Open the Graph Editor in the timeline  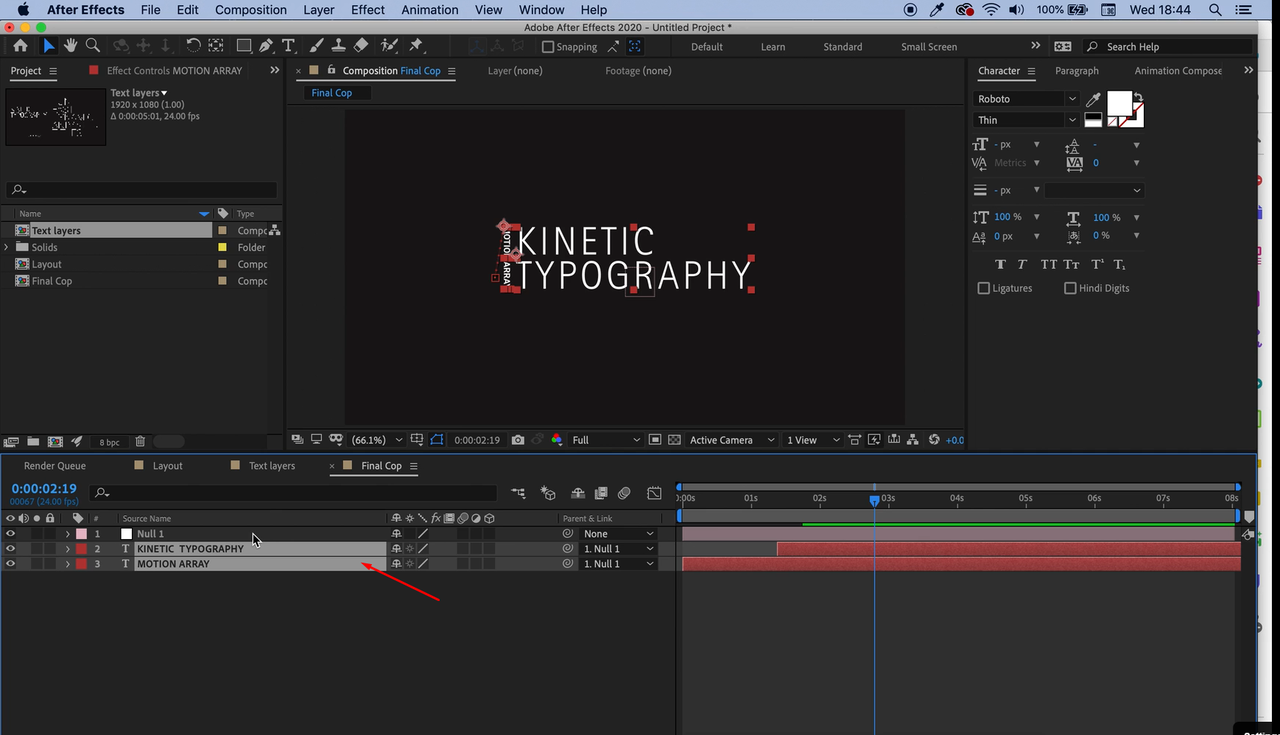point(654,492)
